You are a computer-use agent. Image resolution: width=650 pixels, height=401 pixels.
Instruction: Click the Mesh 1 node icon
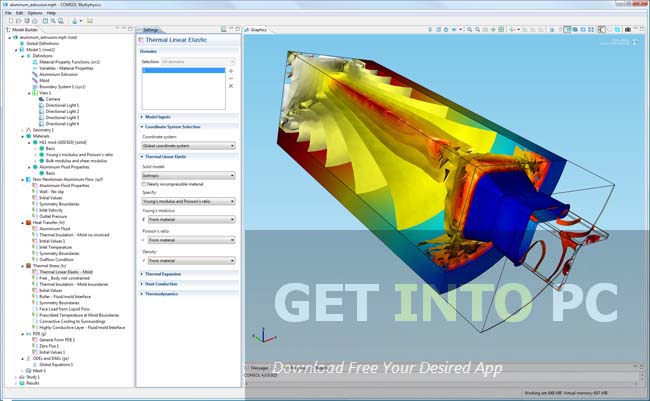[29, 370]
